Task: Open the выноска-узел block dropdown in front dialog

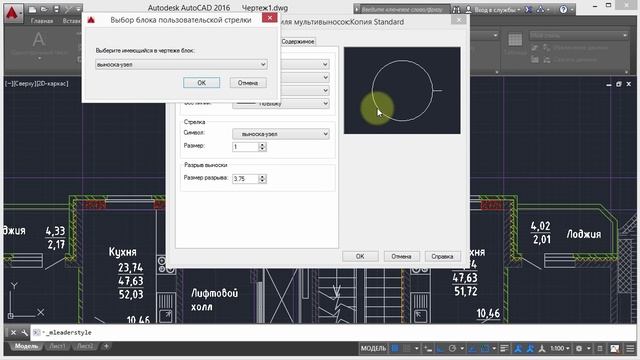Action: (x=181, y=64)
